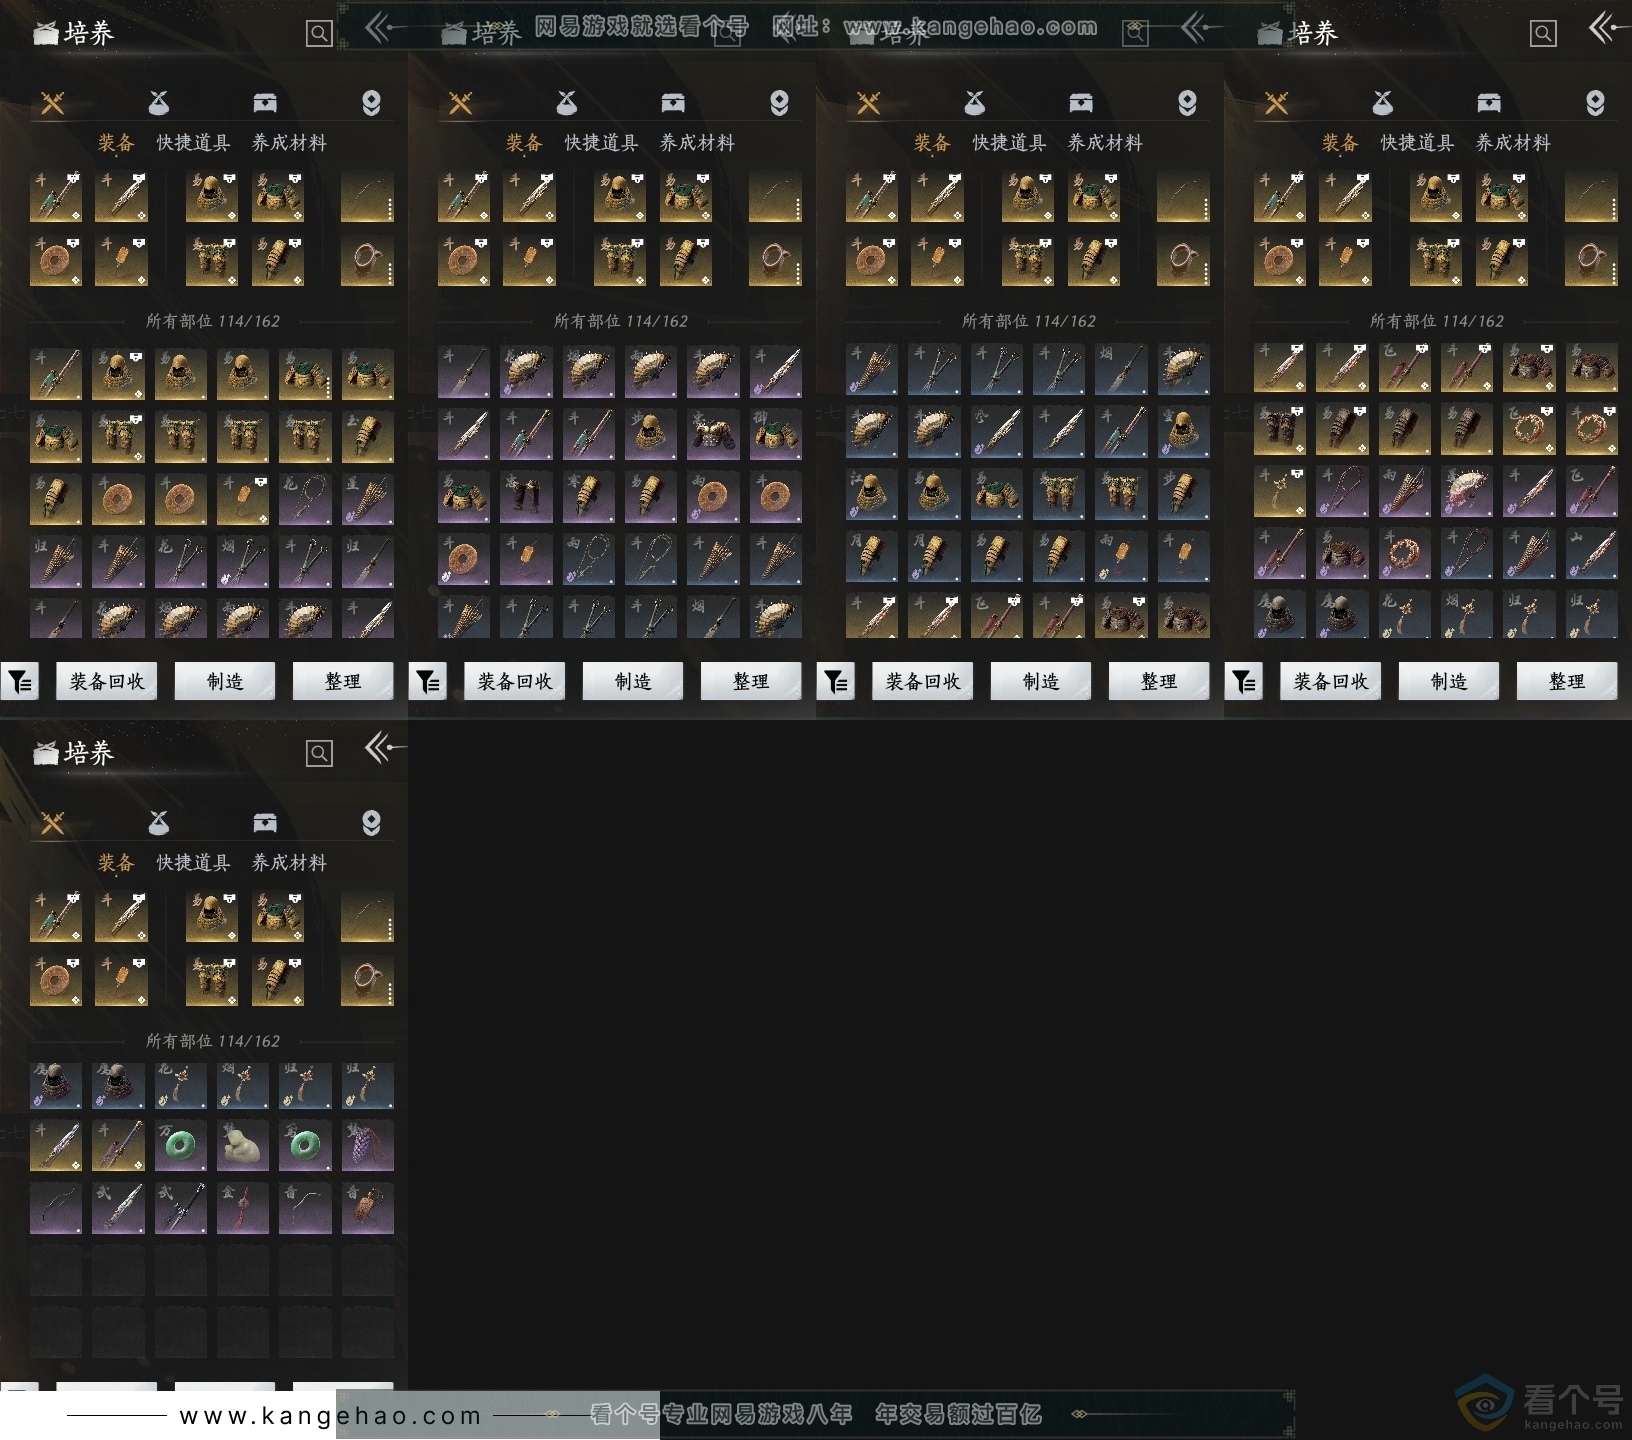Select chest category icon in third panel
The image size is (1632, 1440).
1081,103
